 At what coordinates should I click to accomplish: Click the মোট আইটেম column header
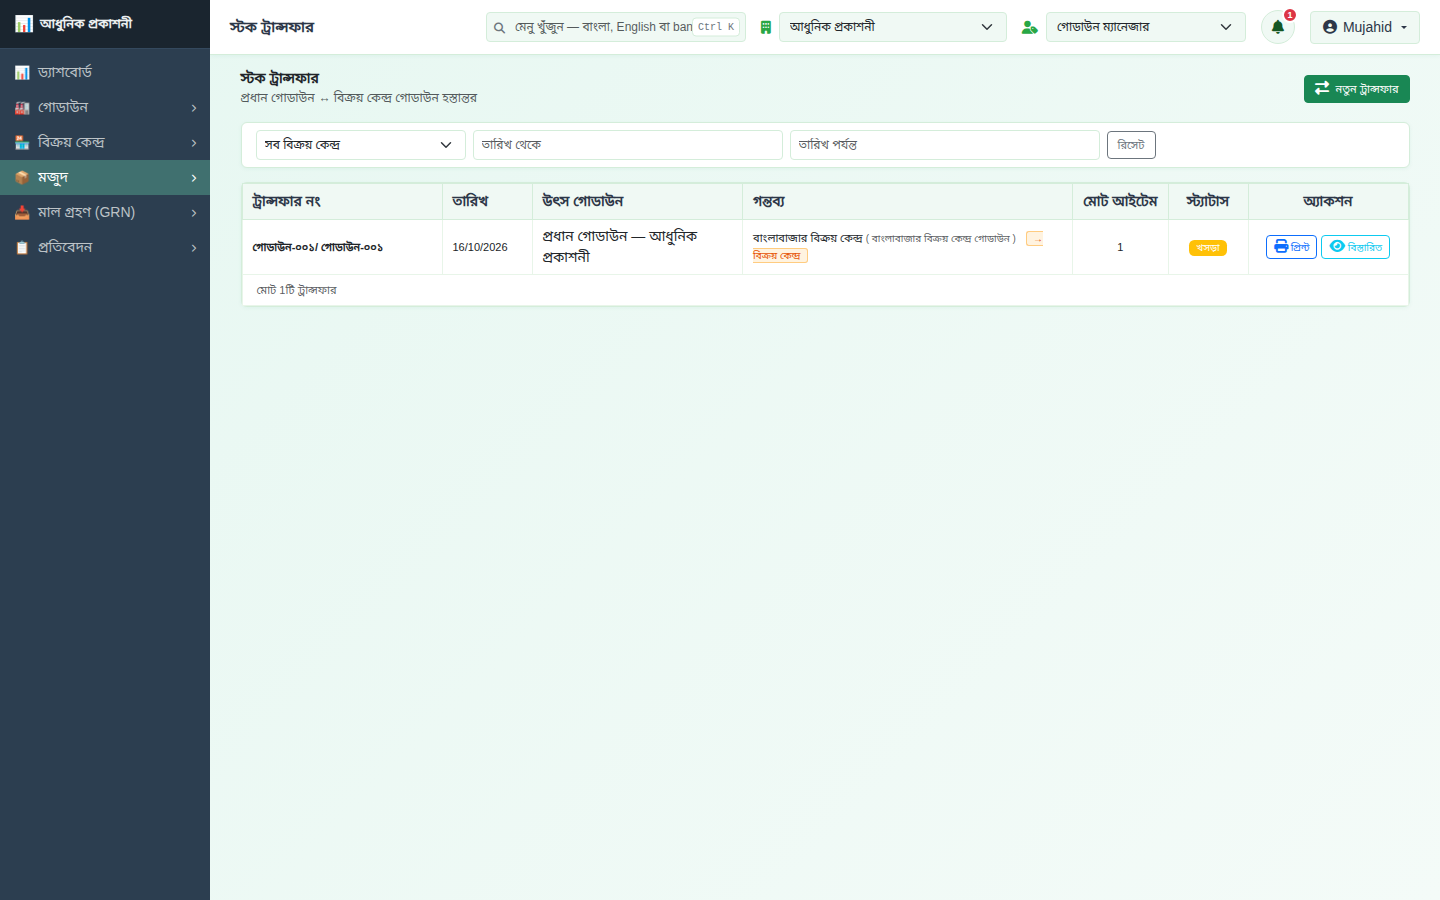coord(1120,201)
